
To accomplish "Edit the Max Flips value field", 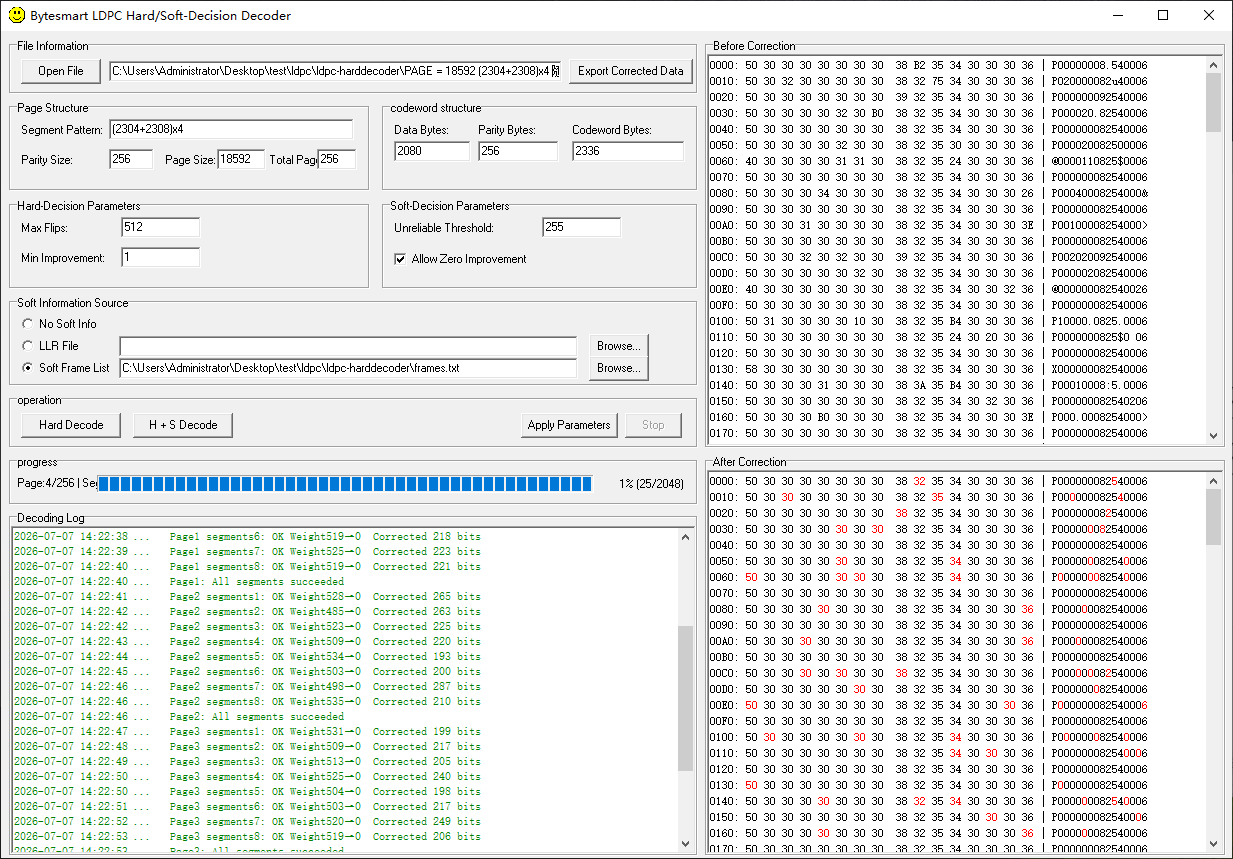I will 161,228.
